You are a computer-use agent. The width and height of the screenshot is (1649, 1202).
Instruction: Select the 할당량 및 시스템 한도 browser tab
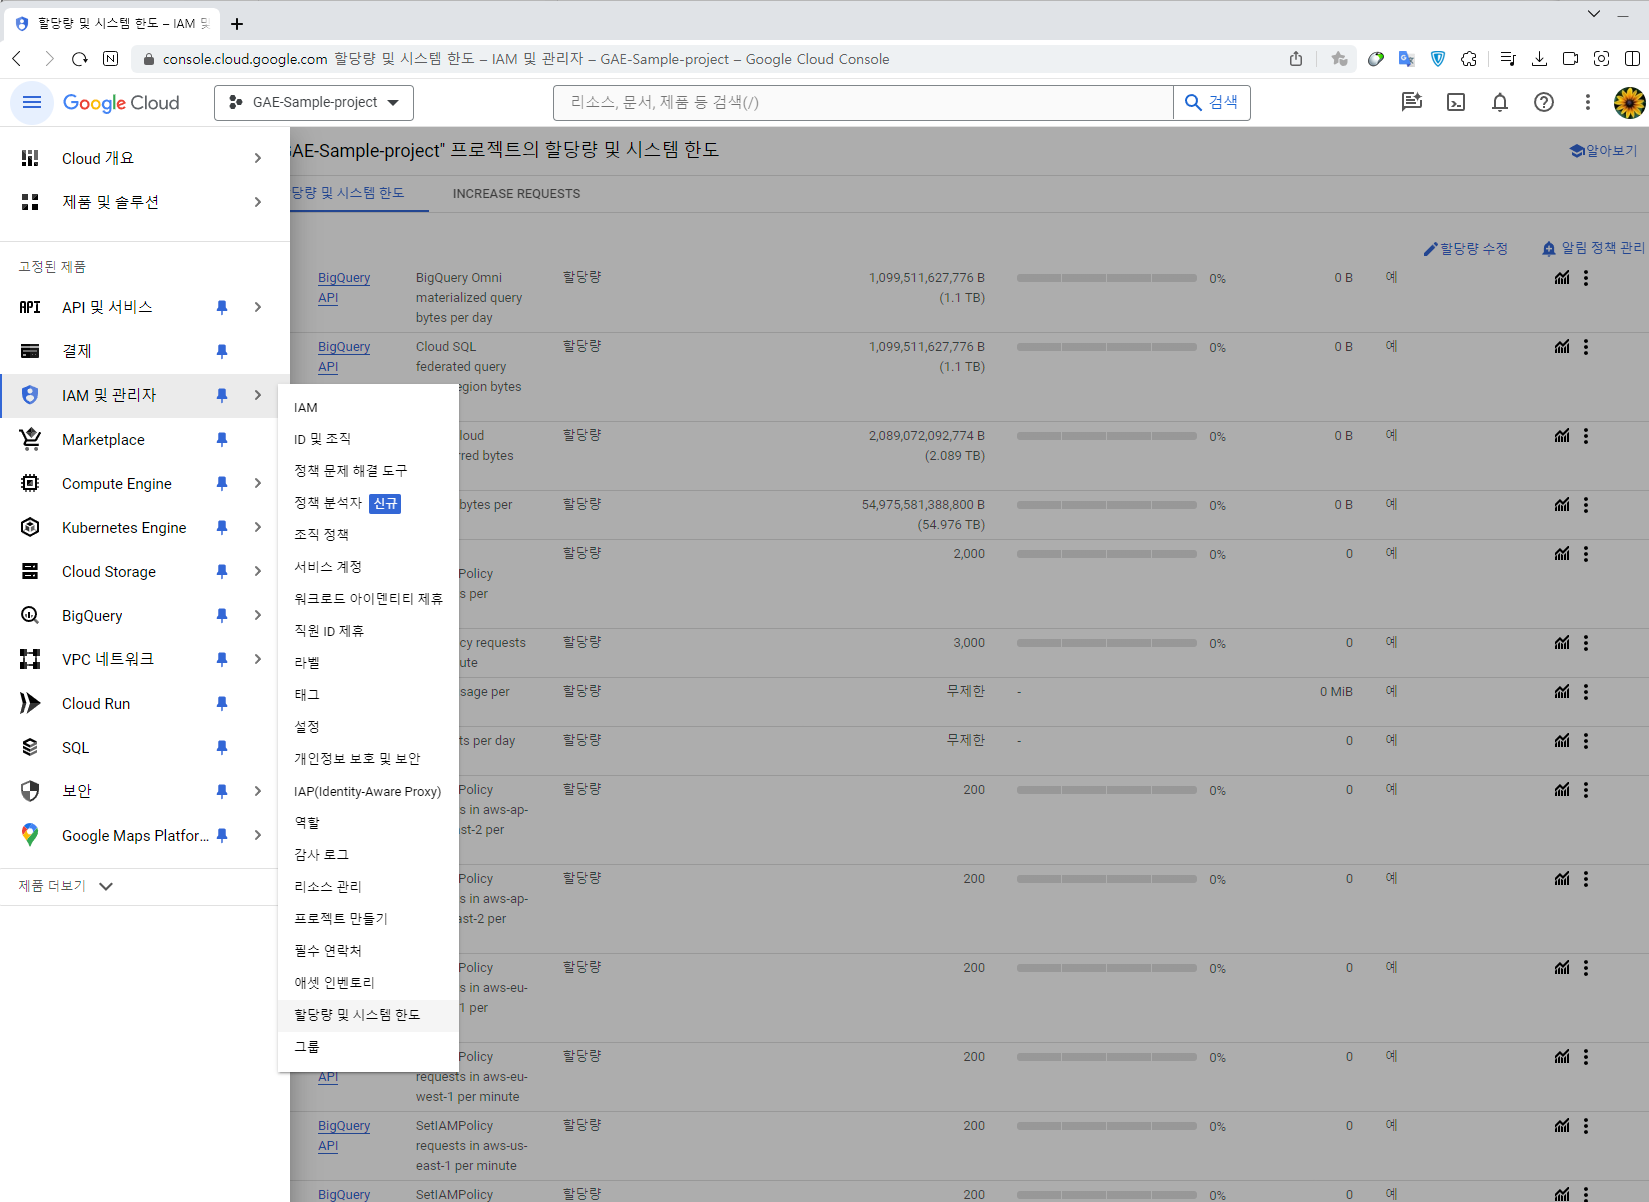(x=113, y=23)
